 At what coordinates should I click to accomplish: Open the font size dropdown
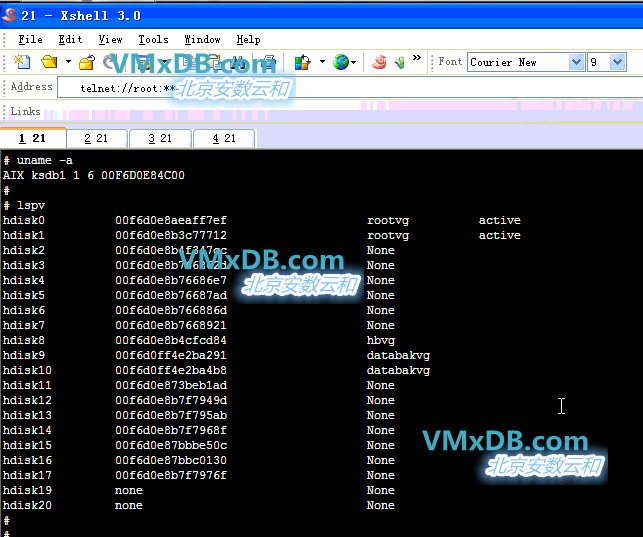coord(617,62)
